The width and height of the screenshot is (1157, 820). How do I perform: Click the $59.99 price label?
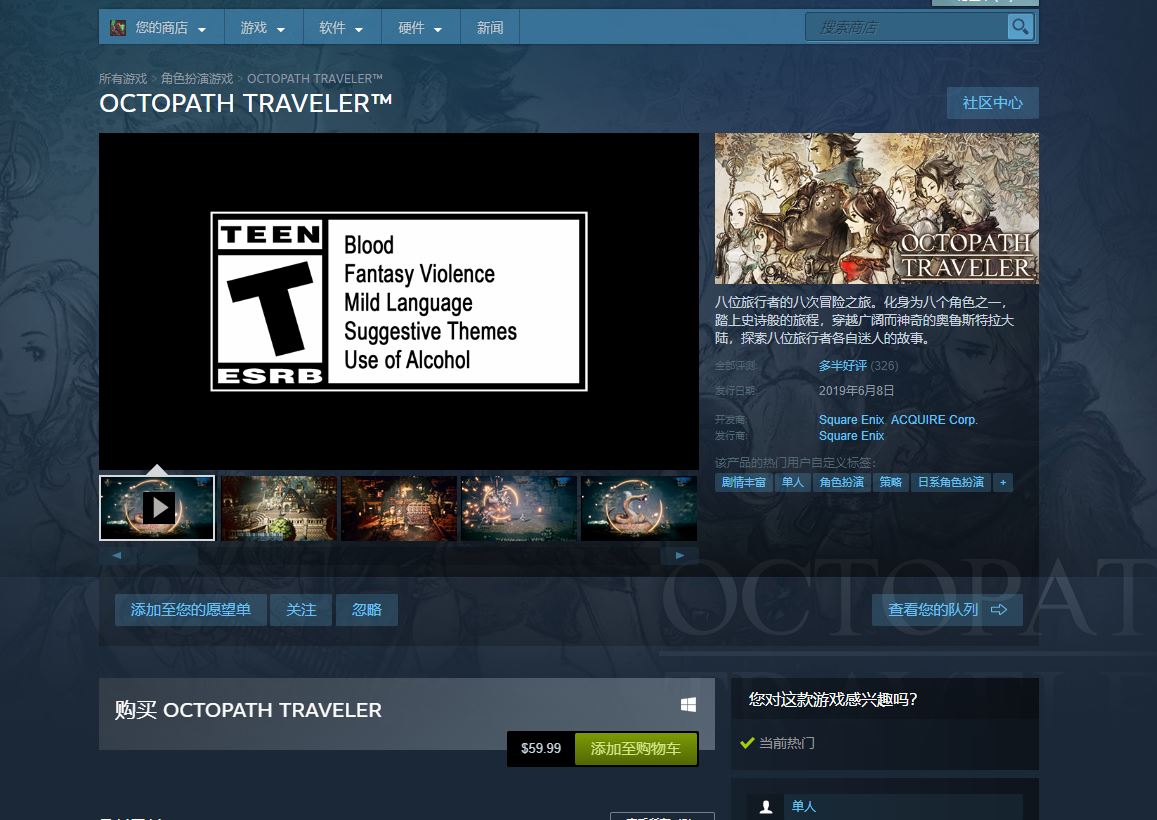tap(541, 748)
